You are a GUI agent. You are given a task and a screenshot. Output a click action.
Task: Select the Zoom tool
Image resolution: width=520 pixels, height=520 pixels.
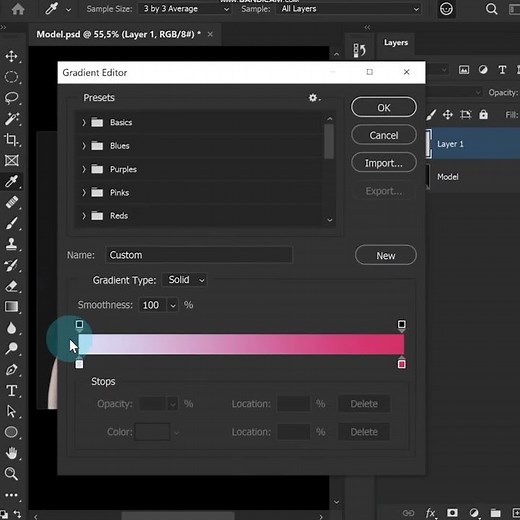[11, 474]
